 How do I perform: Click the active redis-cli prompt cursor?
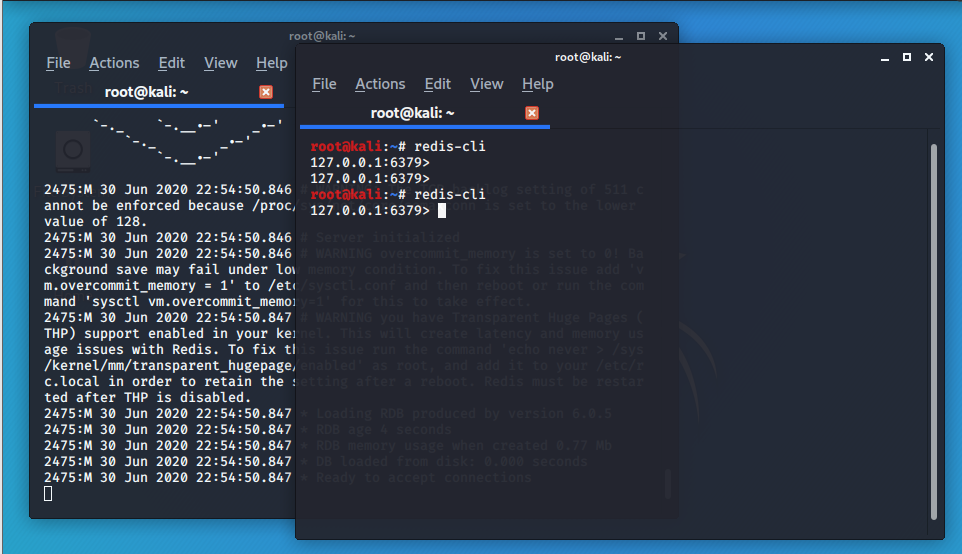tap(442, 210)
